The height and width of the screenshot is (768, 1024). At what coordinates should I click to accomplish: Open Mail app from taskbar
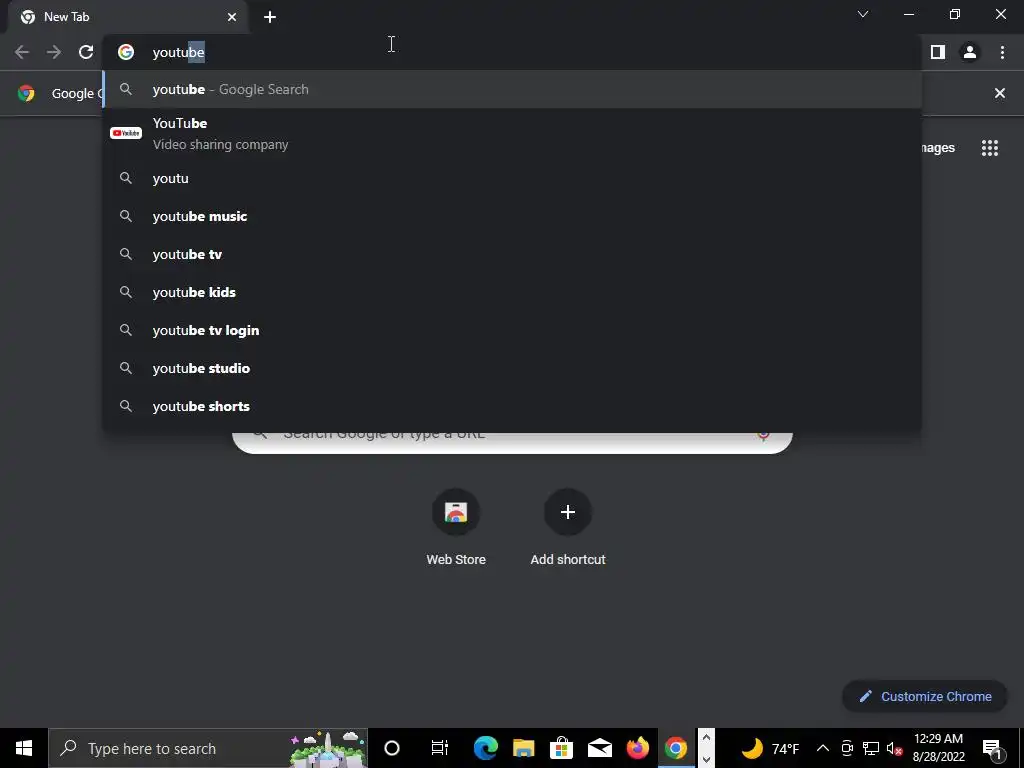coord(600,748)
